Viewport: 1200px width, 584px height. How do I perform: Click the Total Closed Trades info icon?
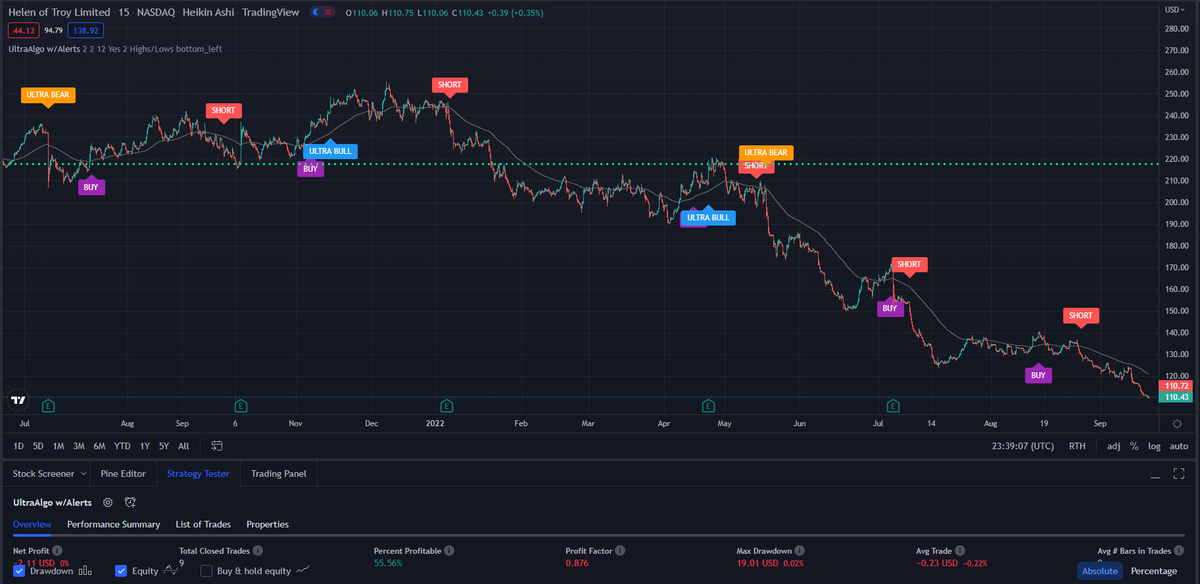[258, 551]
